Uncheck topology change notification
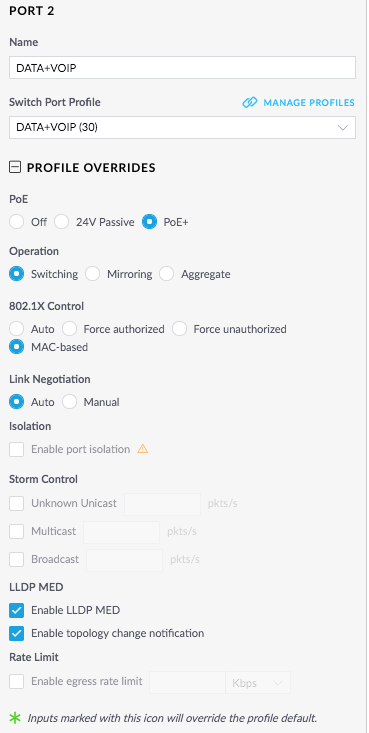The image size is (369, 733). pos(16,633)
